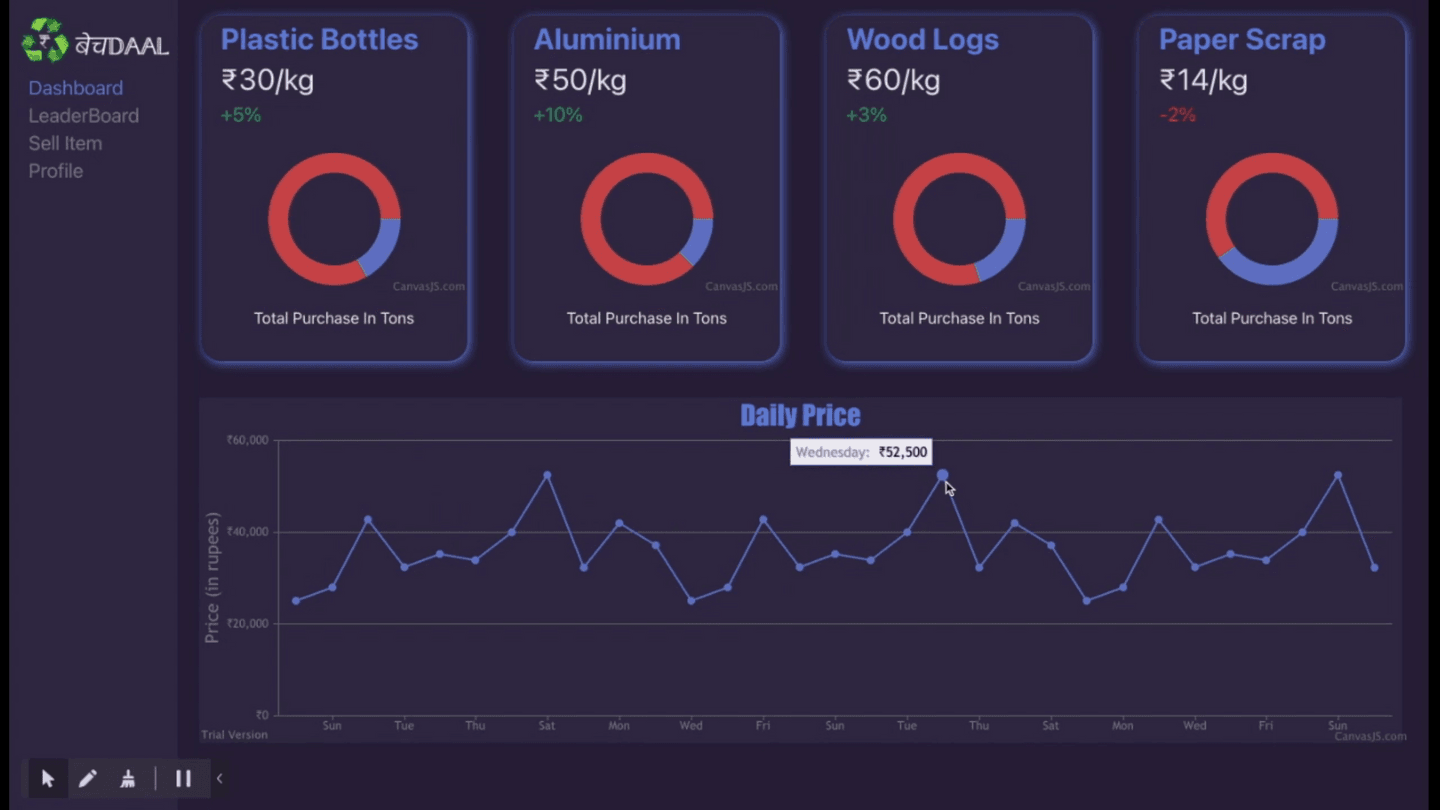Click the ₹60/kg price
Image resolution: width=1440 pixels, height=810 pixels.
coord(893,80)
